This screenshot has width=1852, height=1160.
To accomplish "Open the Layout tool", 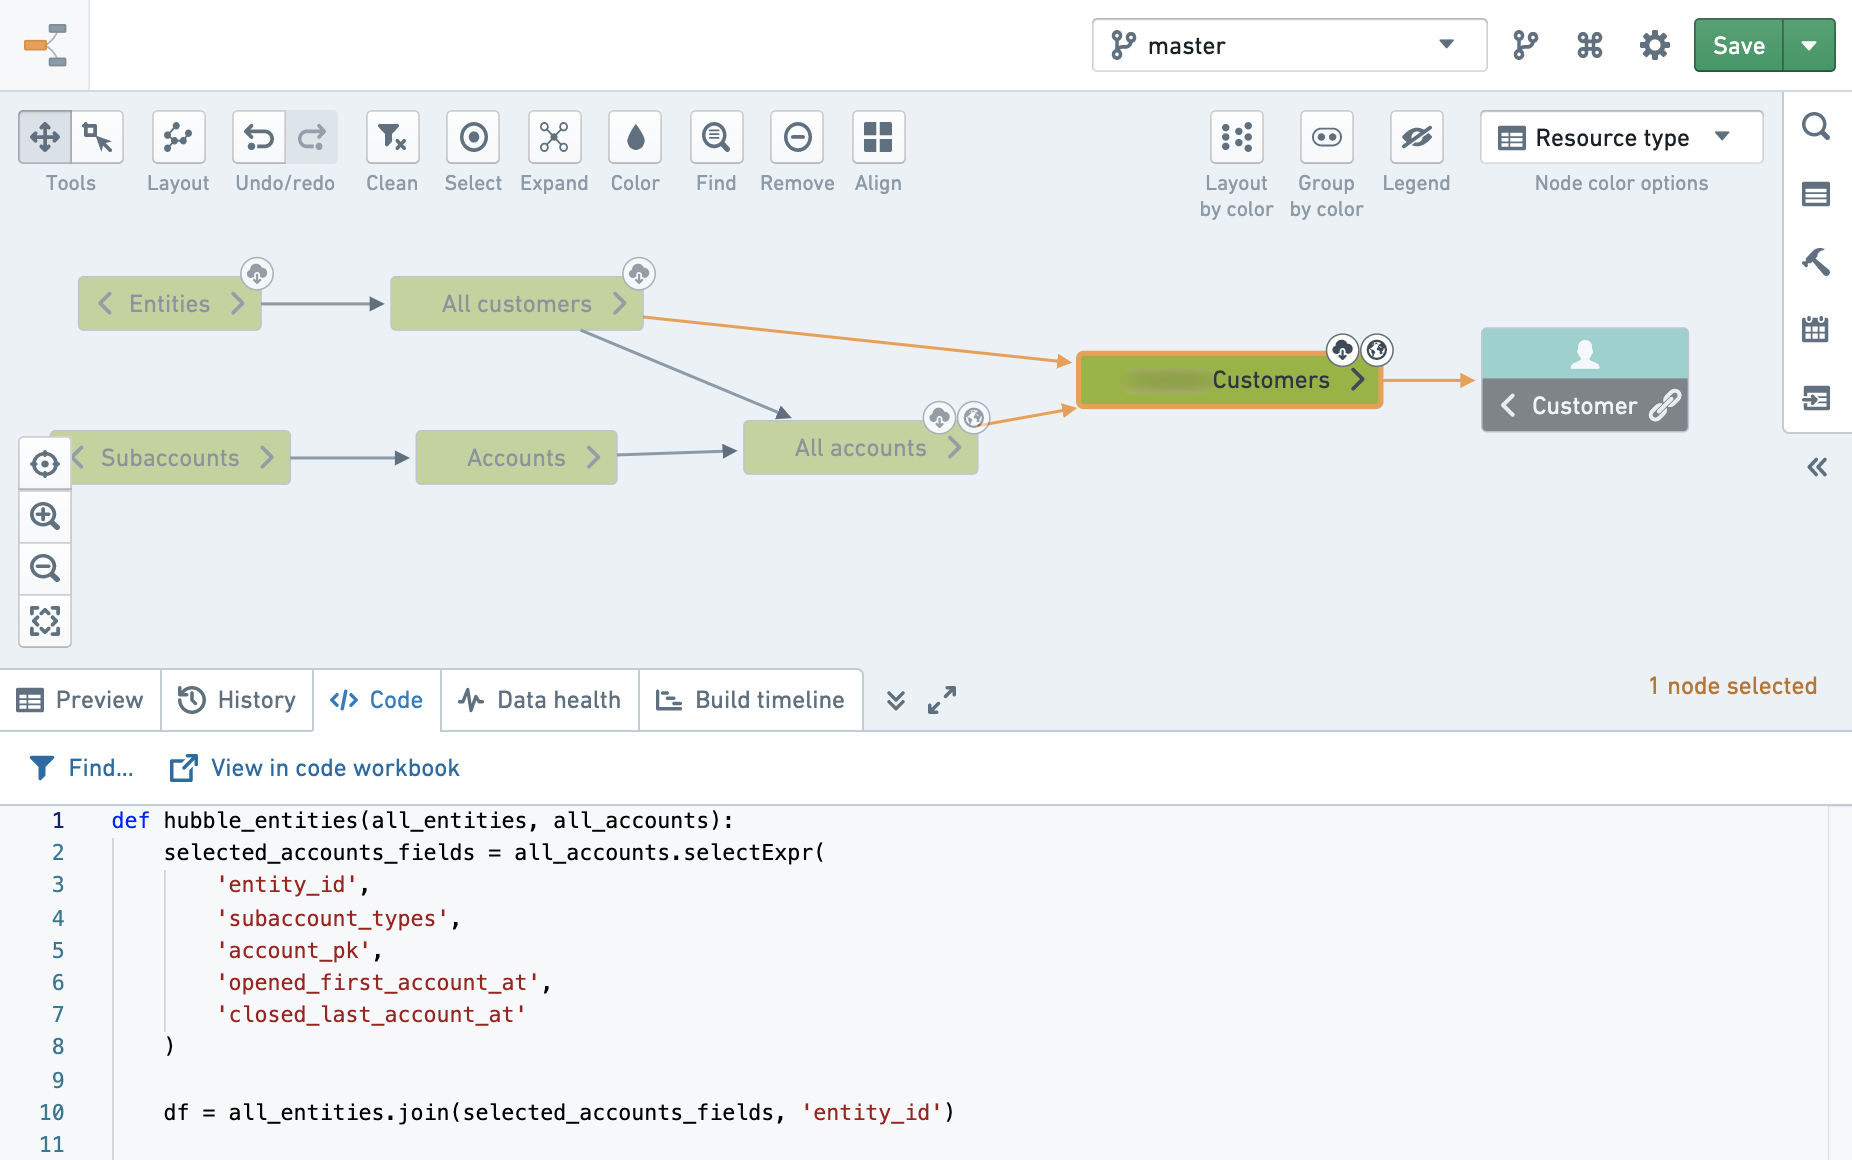I will pos(178,137).
